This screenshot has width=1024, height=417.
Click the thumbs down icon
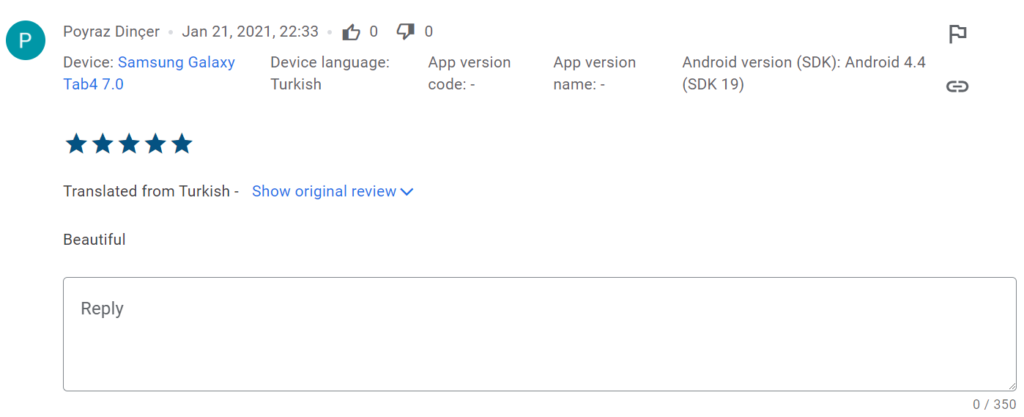point(405,32)
